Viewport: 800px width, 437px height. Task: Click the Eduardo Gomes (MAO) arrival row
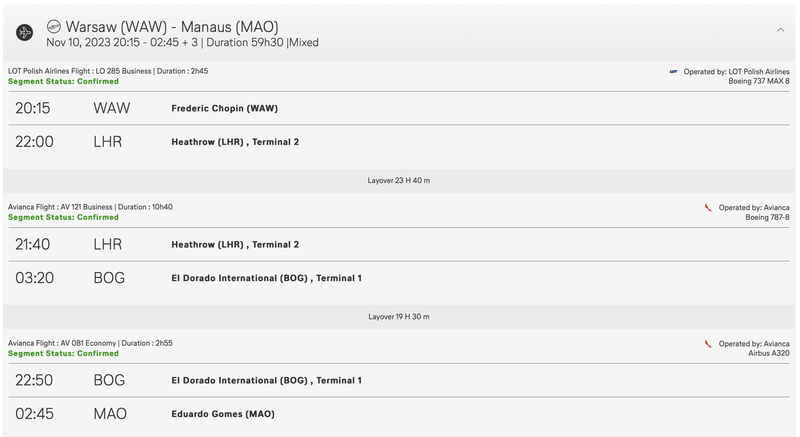tap(399, 414)
